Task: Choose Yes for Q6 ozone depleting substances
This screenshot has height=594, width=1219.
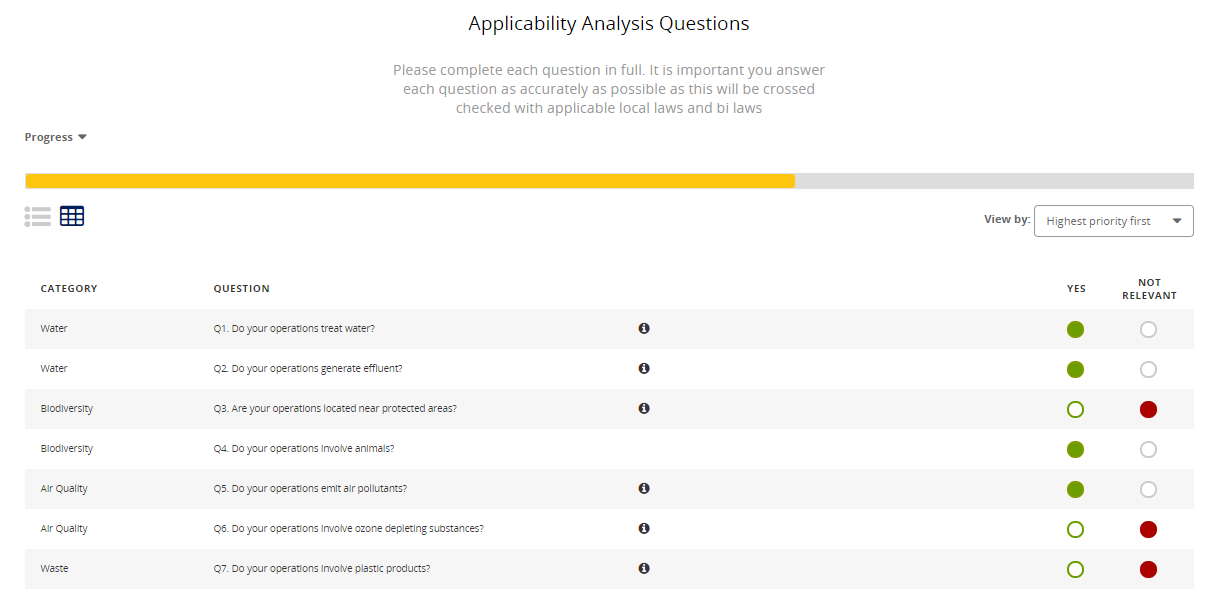Action: point(1076,529)
